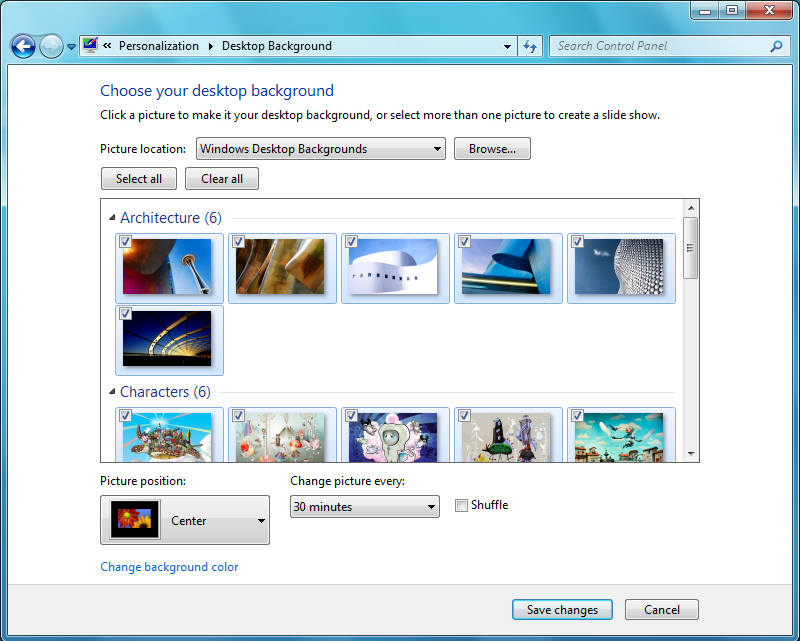This screenshot has height=641, width=800.
Task: Click the Search Control Panel field
Action: pyautogui.click(x=658, y=46)
